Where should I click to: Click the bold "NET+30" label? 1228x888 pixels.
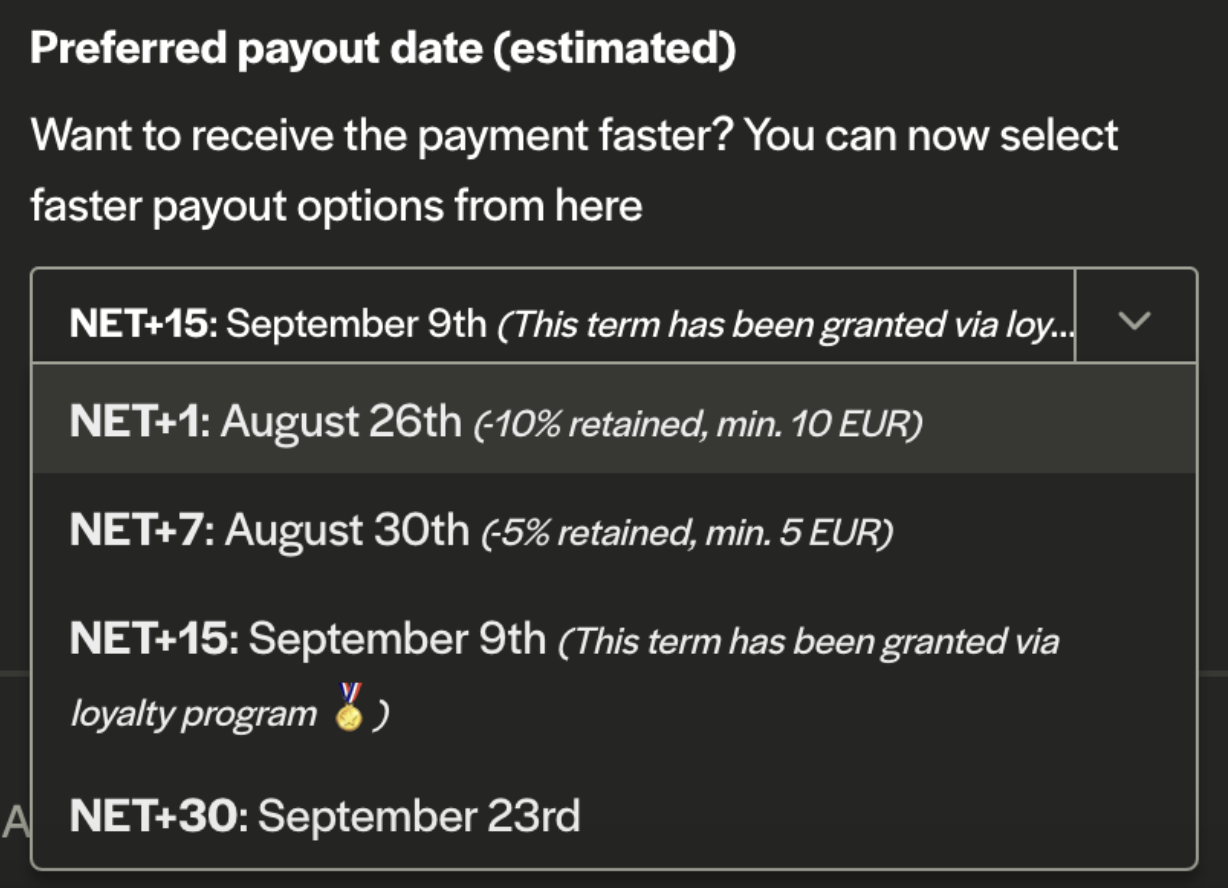coord(158,816)
